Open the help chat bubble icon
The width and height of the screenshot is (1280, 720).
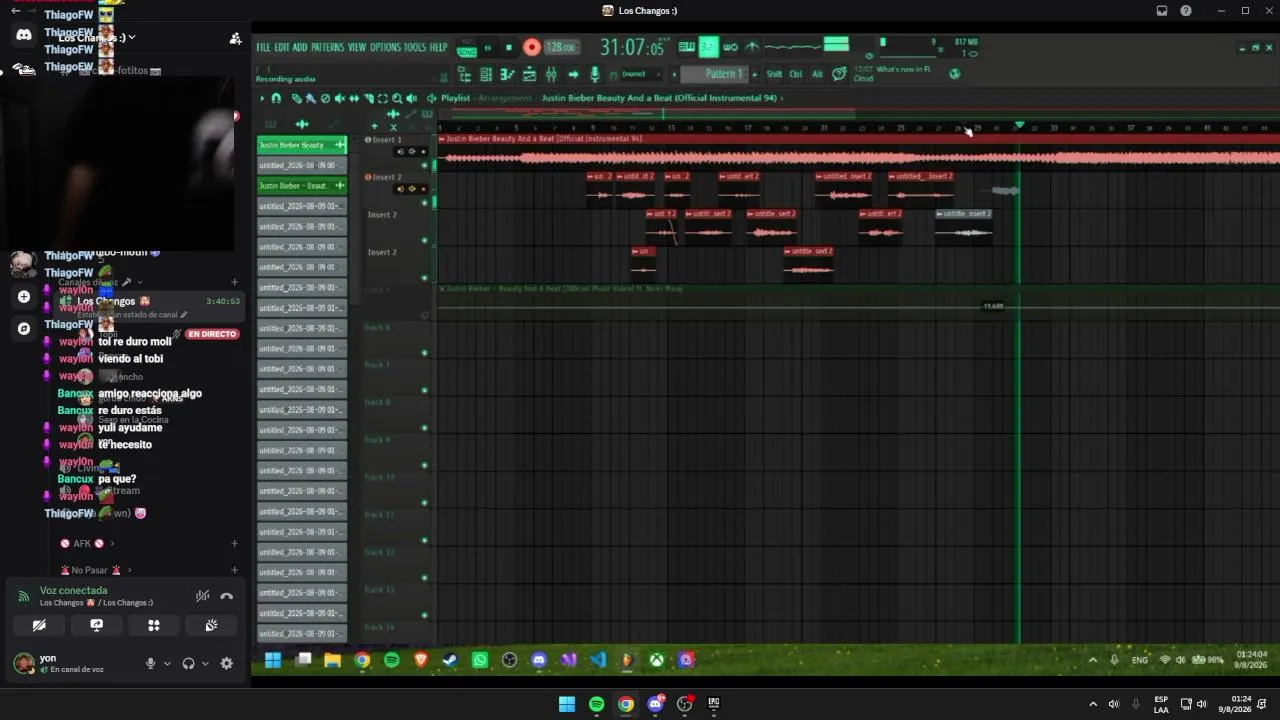(839, 73)
